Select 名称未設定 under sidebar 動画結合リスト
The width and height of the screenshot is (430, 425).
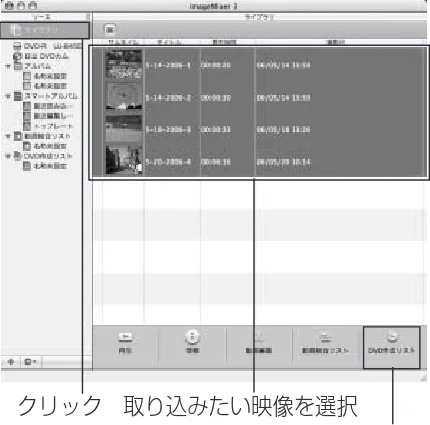[45, 146]
